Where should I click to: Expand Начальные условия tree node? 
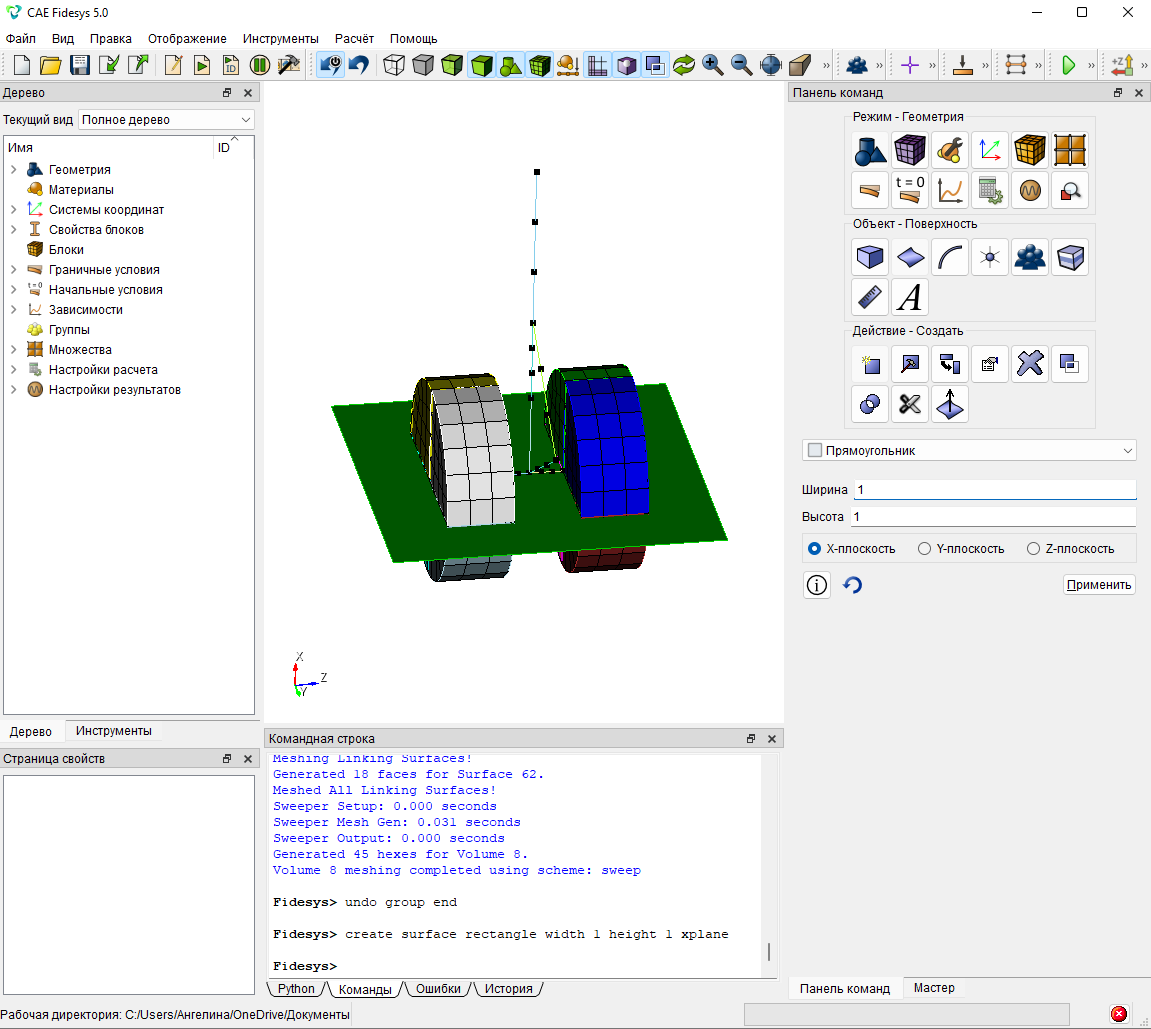click(x=13, y=289)
